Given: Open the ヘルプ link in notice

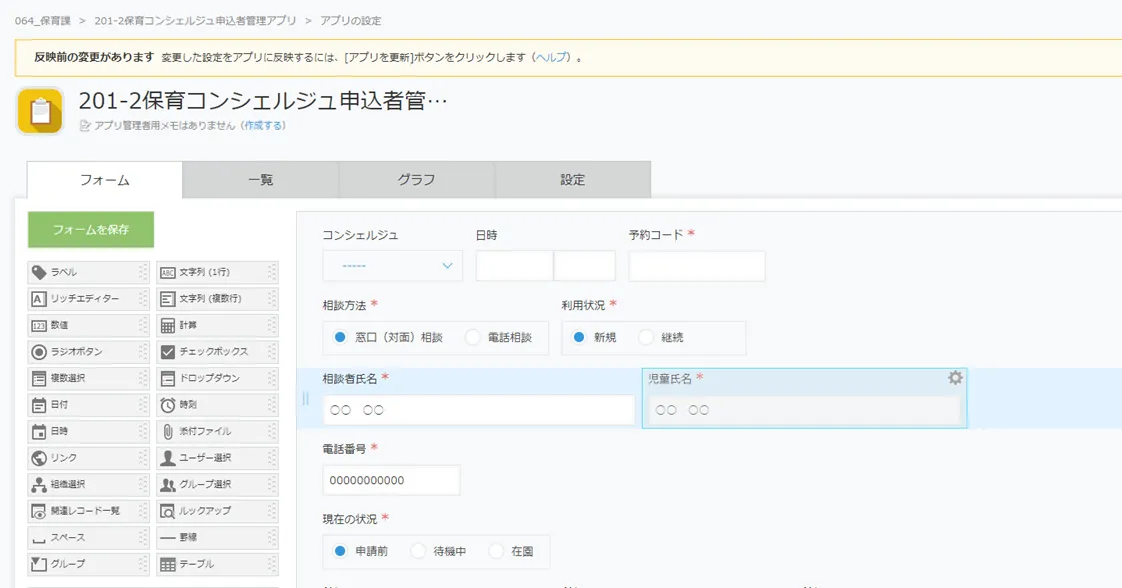Looking at the screenshot, I should (552, 57).
